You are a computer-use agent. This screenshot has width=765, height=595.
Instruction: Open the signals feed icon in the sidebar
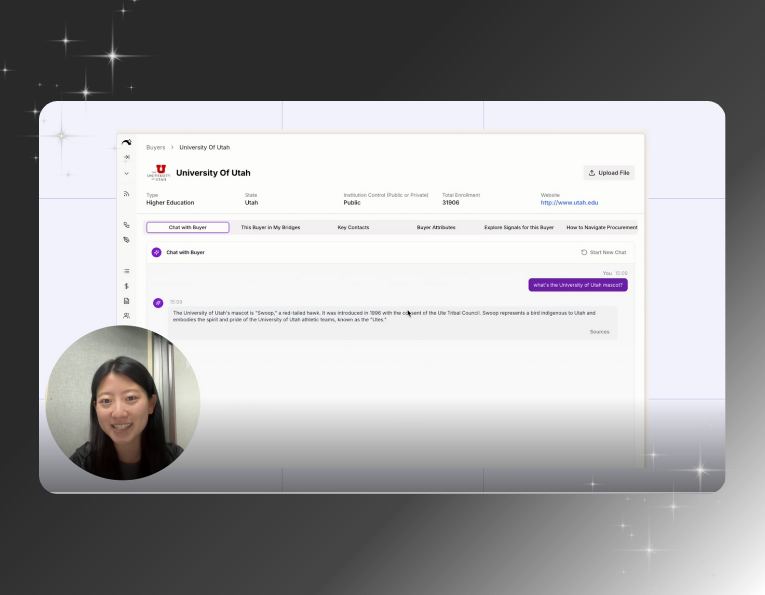pos(126,194)
